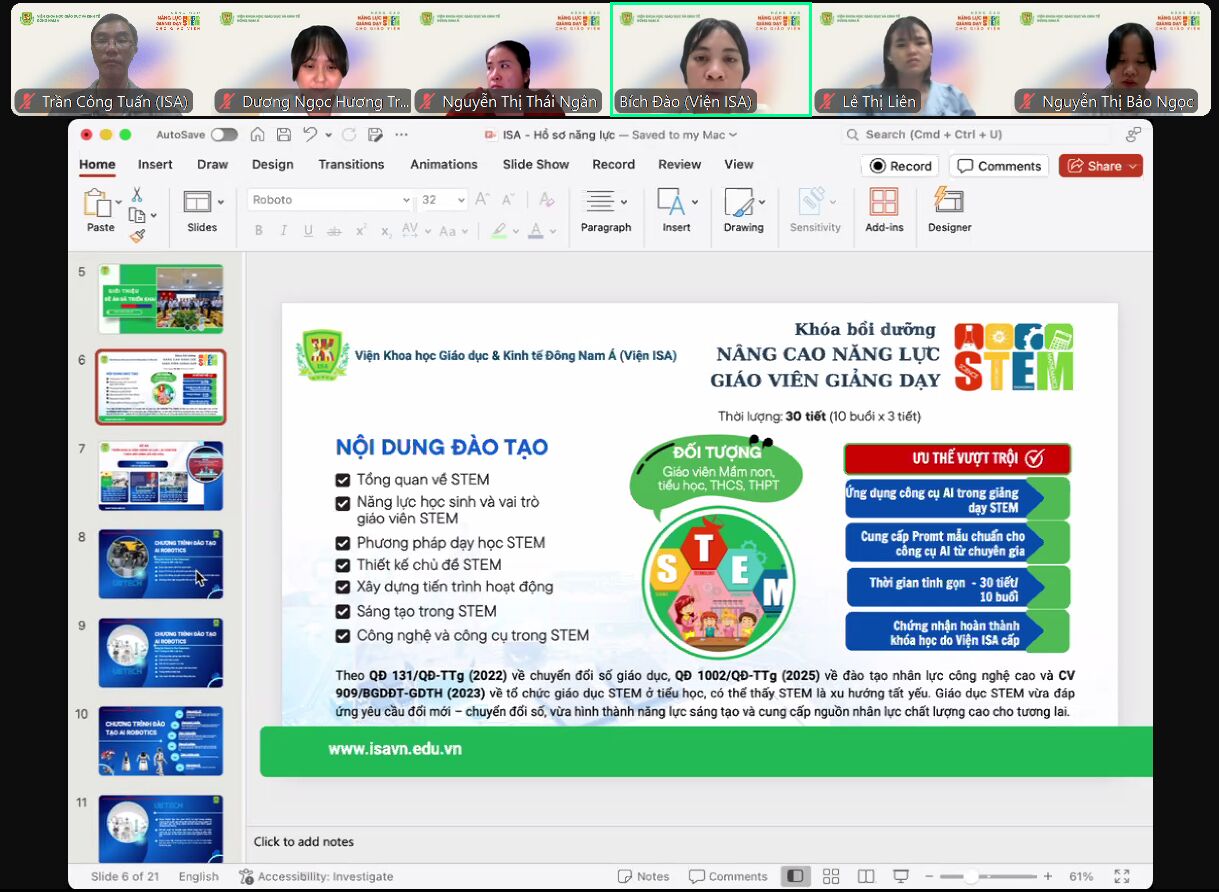This screenshot has height=892, width=1219.
Task: Switch to Reading view
Action: pos(866,876)
